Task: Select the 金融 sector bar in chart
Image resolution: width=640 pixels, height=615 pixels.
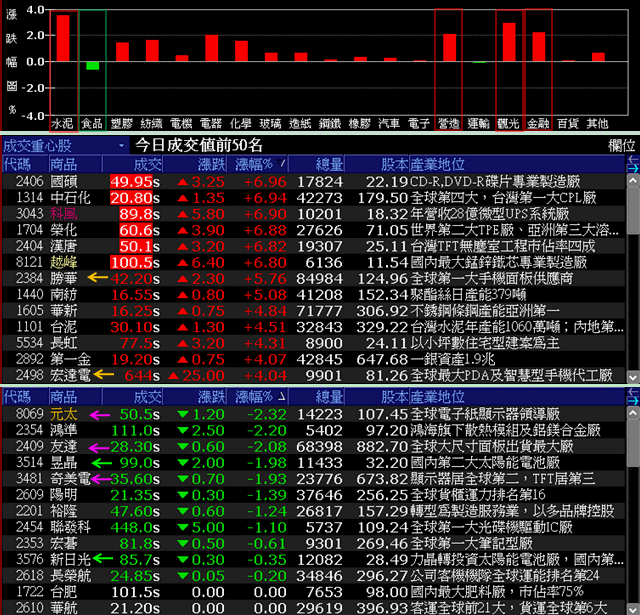Action: 539,47
